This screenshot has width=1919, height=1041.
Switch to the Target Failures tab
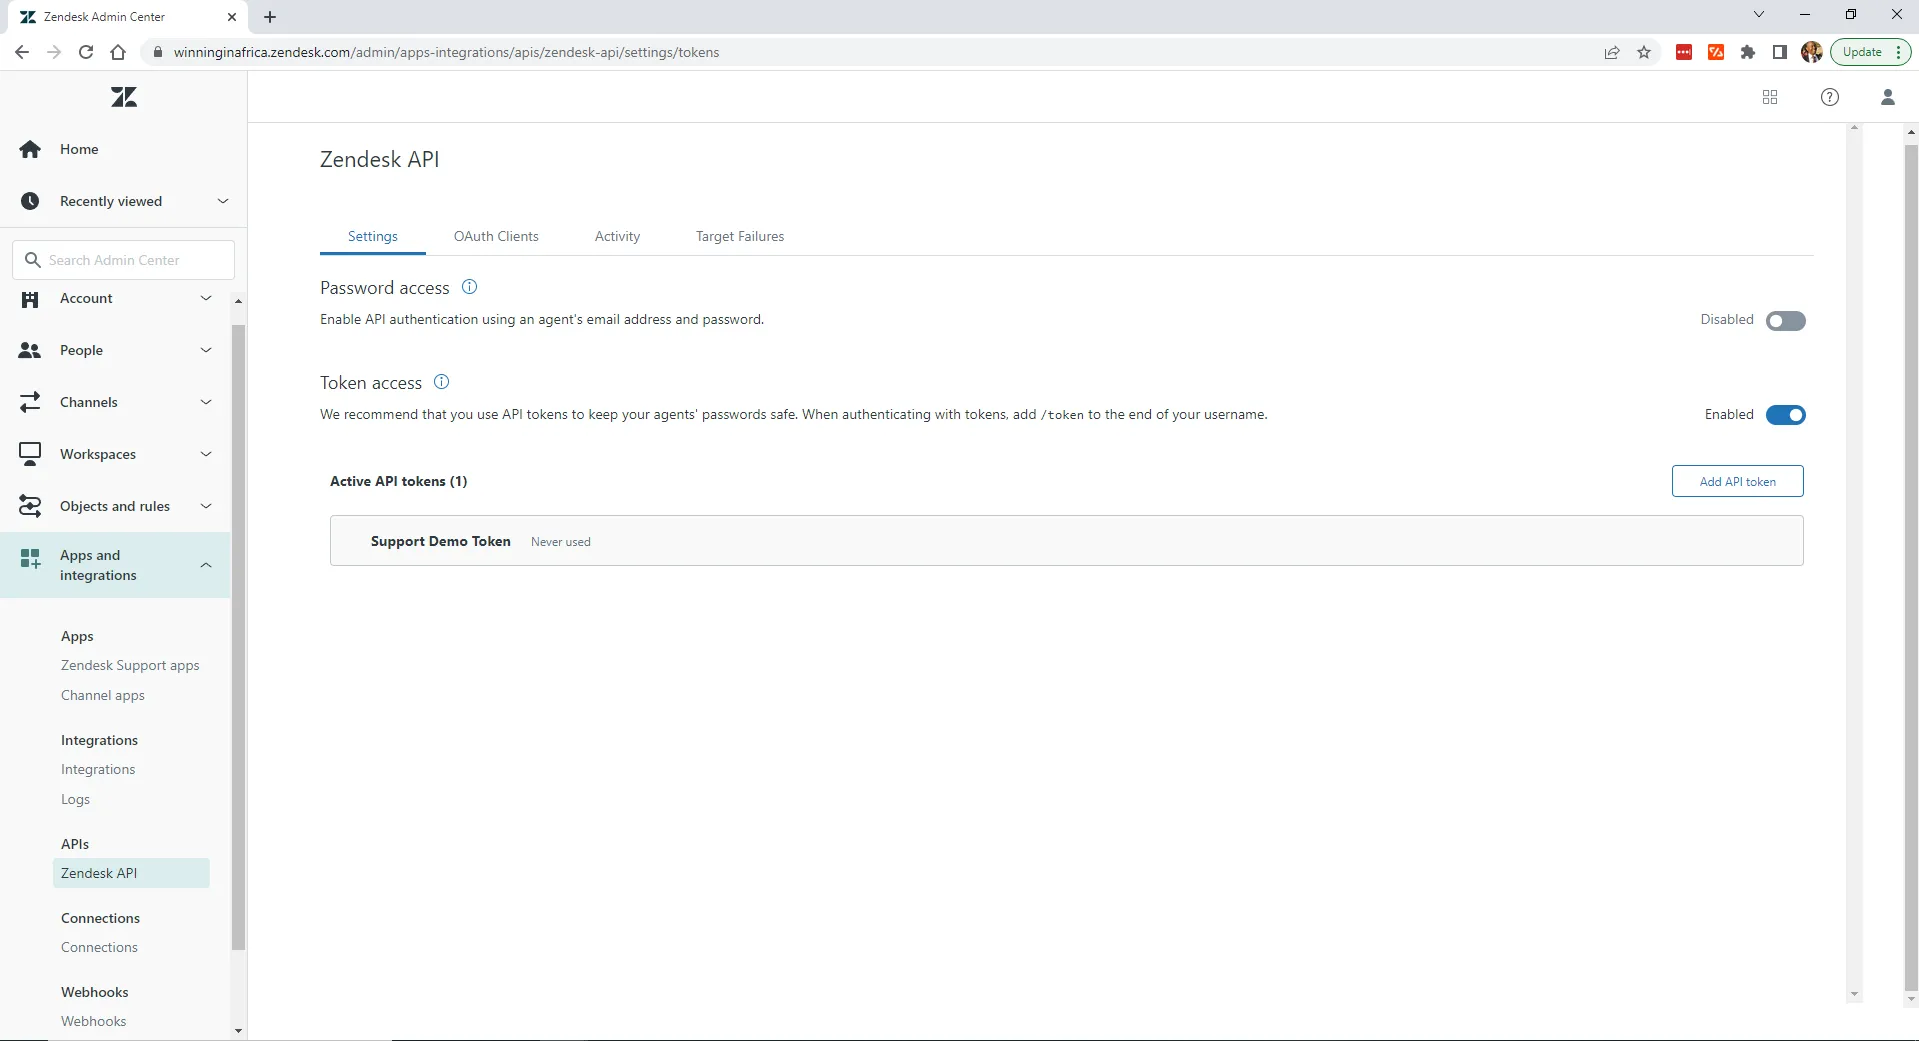pyautogui.click(x=740, y=236)
